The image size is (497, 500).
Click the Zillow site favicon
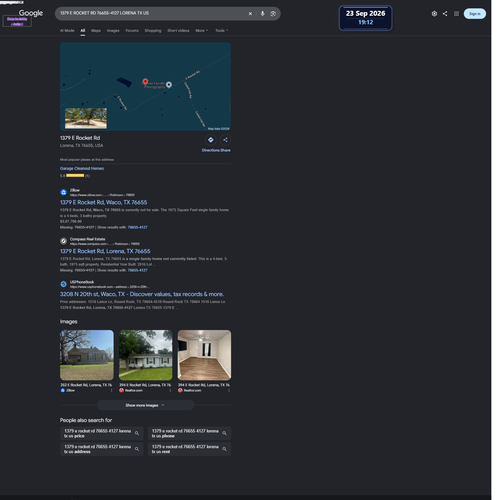click(x=63, y=192)
